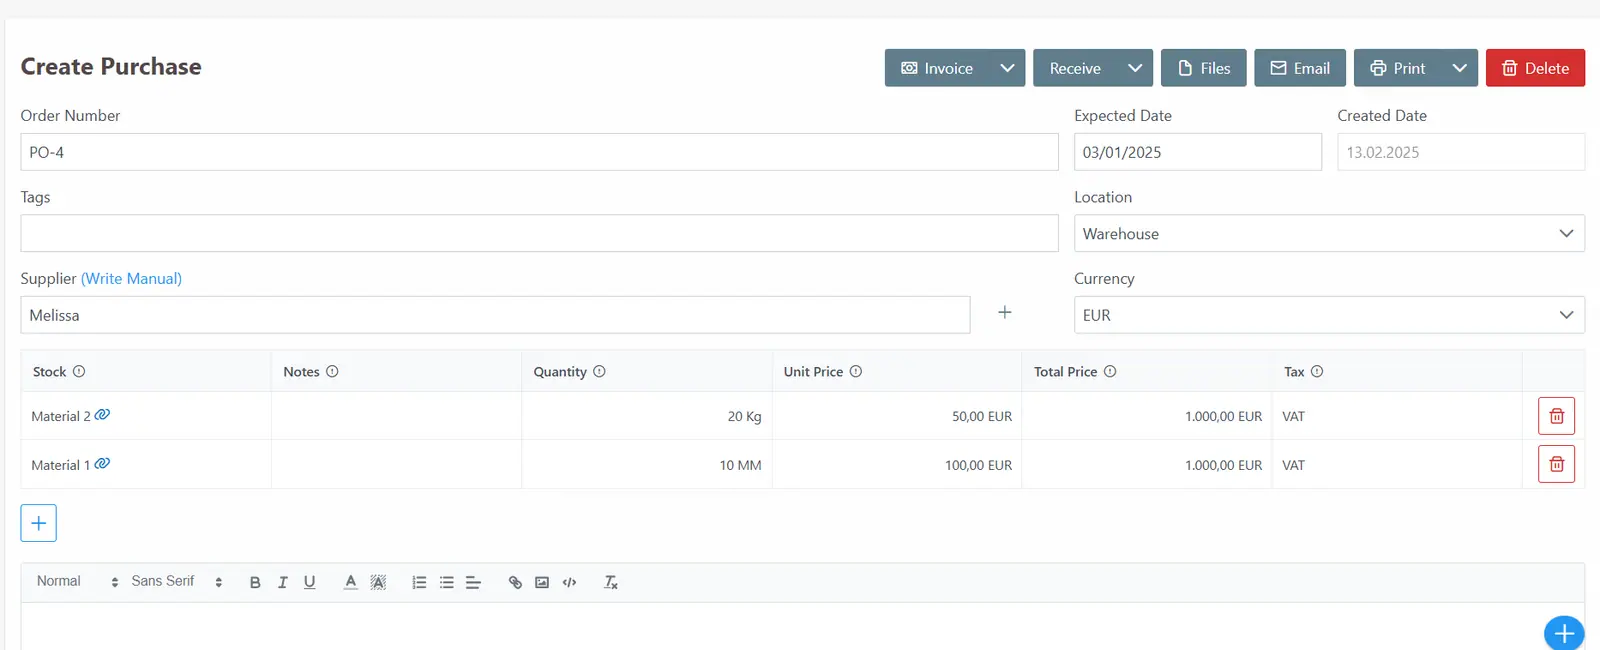Toggle underline formatting
1600x650 pixels.
click(x=310, y=582)
